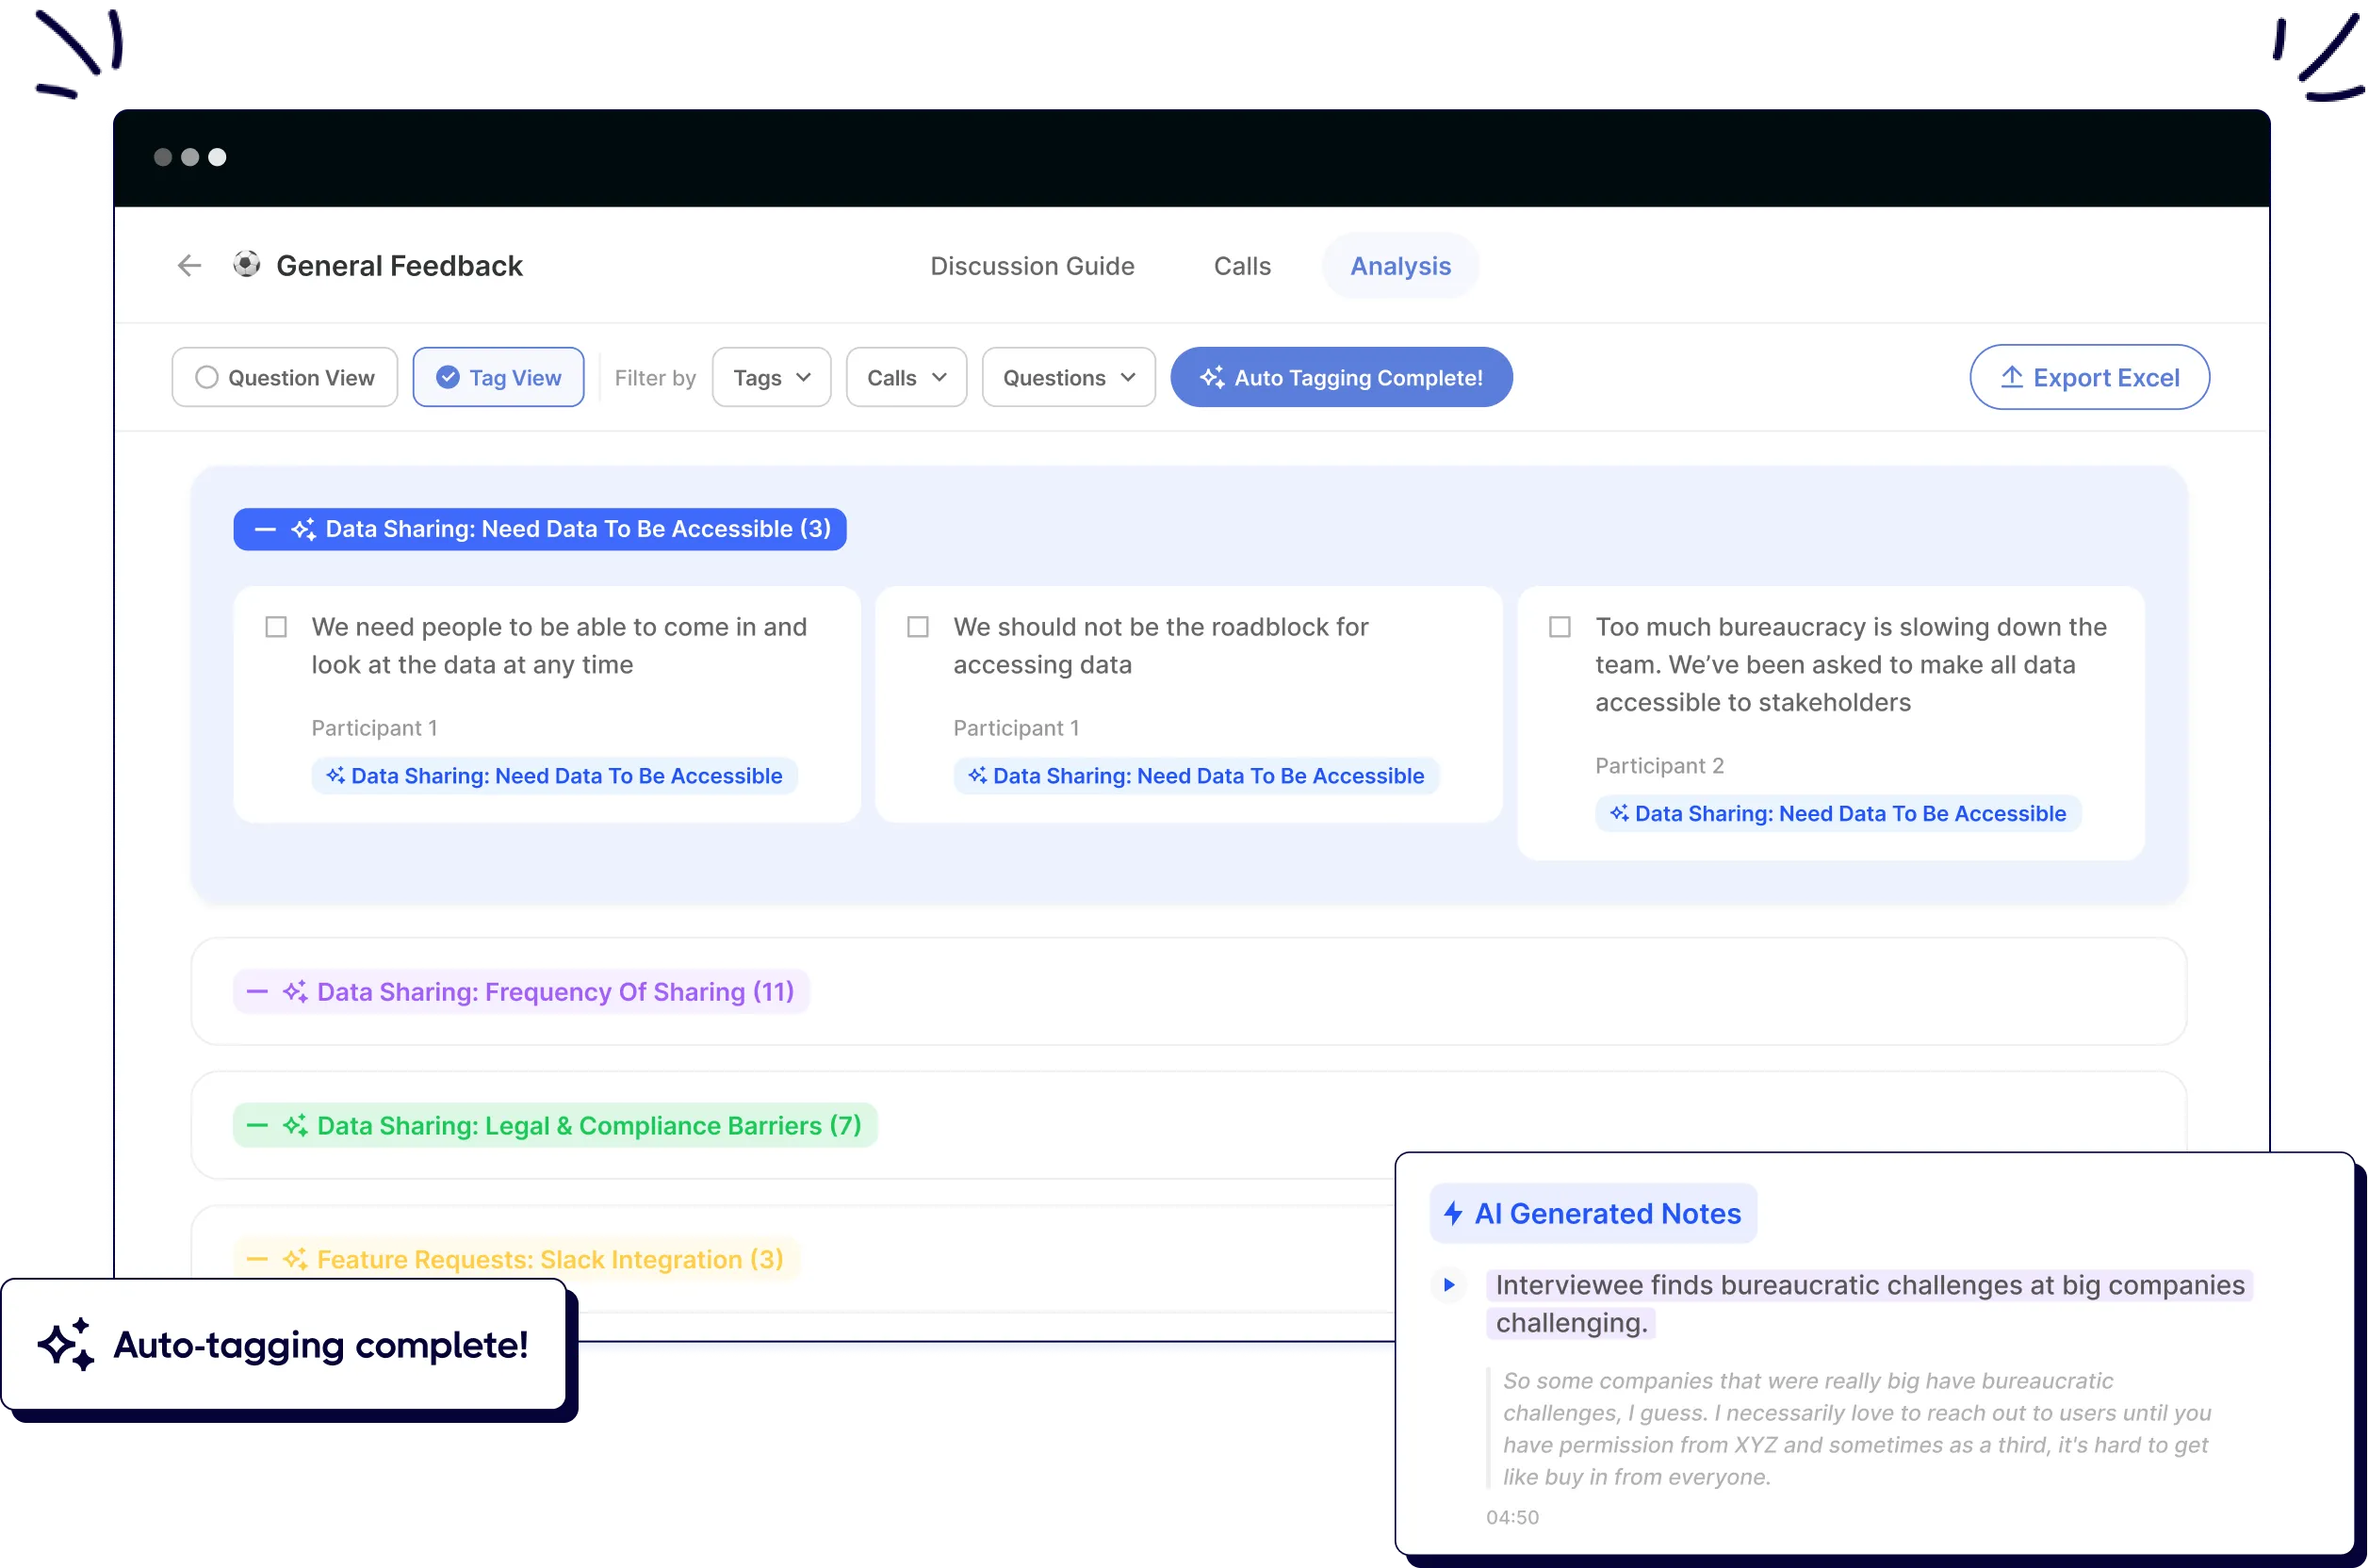Click the sparkle icon in Auto Tagging Complete
The height and width of the screenshot is (1568, 2369).
point(1212,377)
